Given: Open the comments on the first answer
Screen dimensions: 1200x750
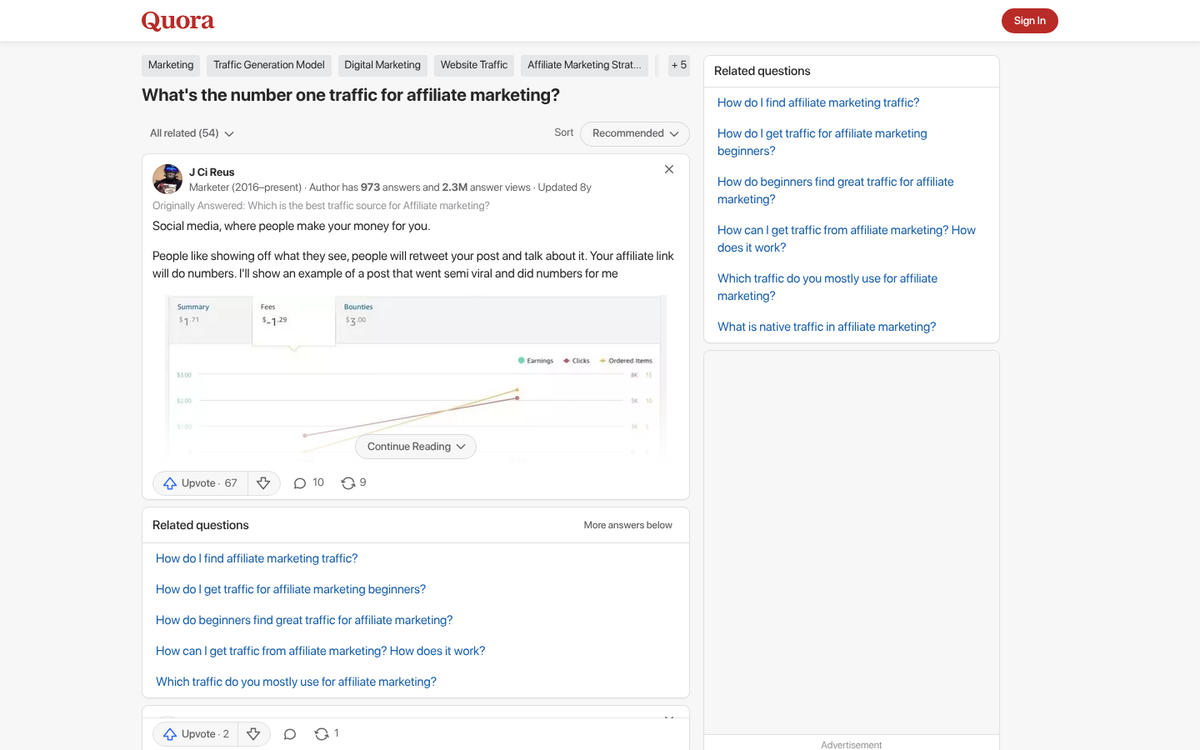Looking at the screenshot, I should point(300,482).
